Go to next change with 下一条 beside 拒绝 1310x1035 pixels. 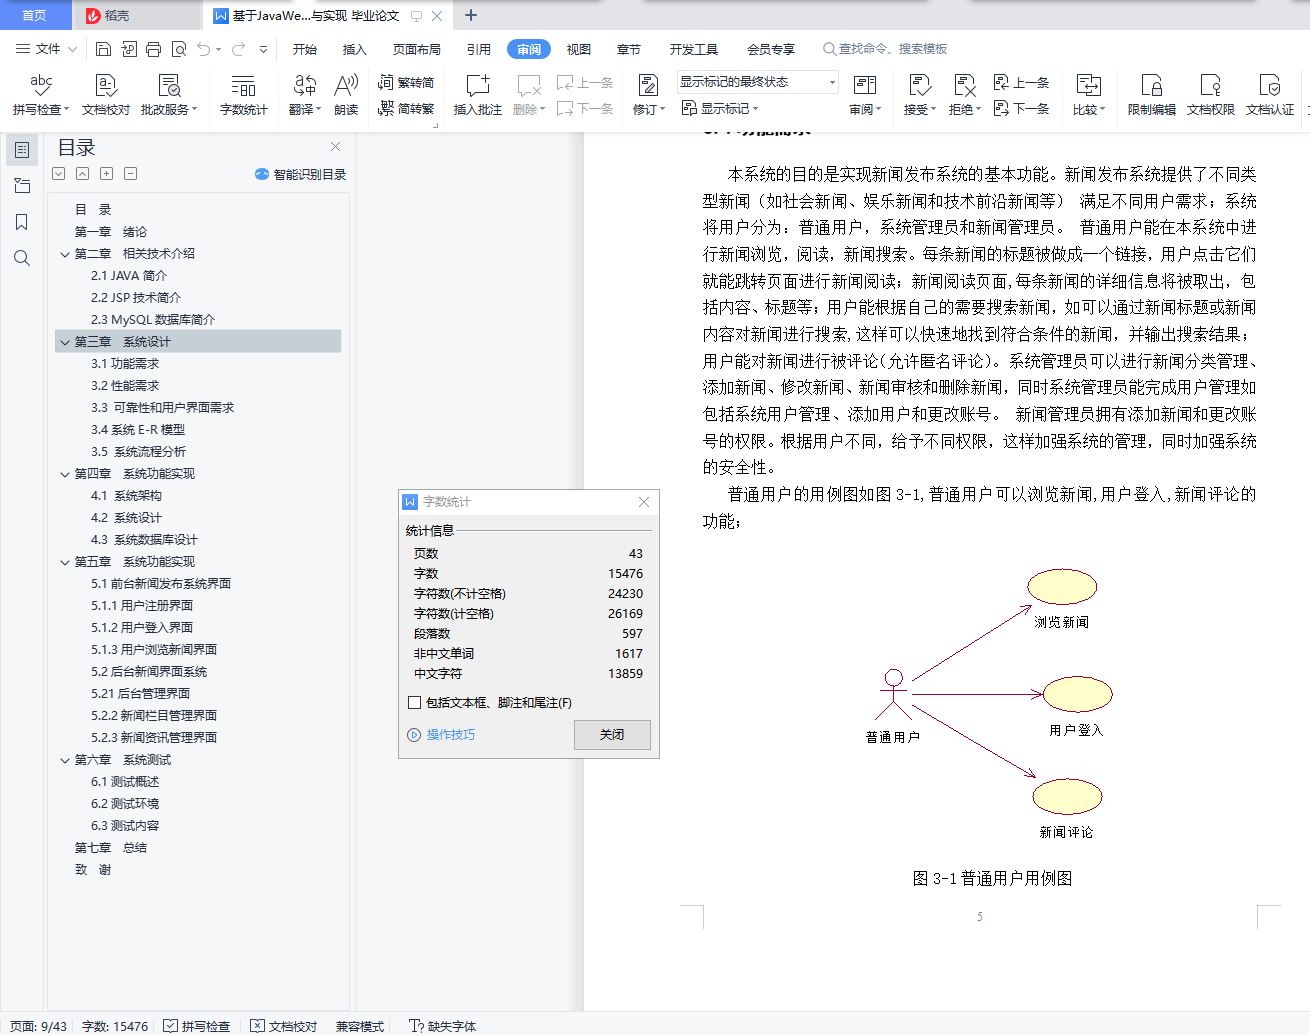1022,108
